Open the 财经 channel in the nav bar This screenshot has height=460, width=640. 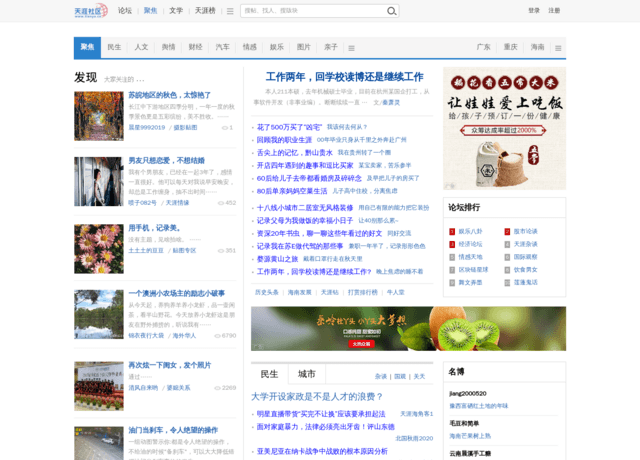click(195, 48)
